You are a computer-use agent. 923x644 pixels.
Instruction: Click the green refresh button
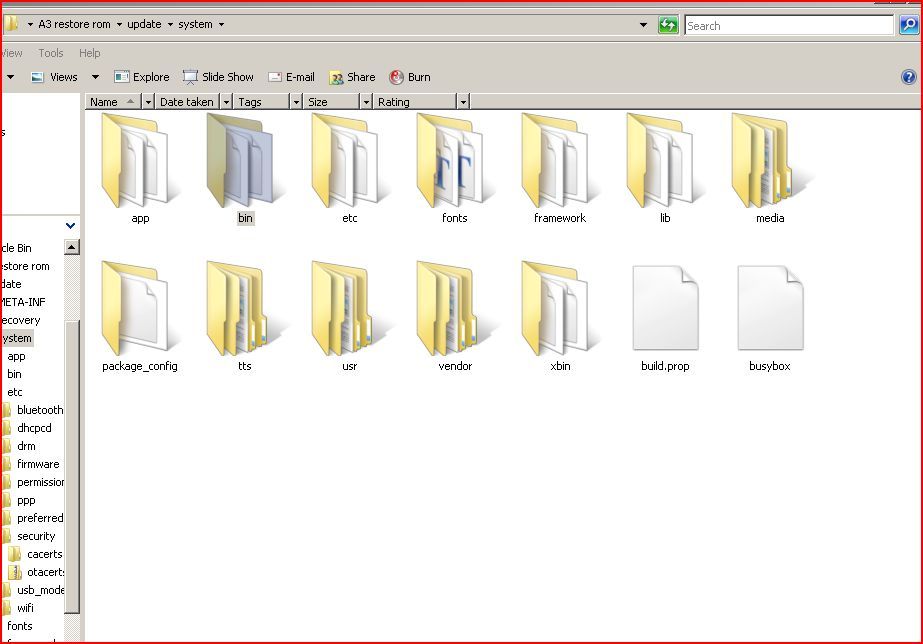[x=668, y=25]
